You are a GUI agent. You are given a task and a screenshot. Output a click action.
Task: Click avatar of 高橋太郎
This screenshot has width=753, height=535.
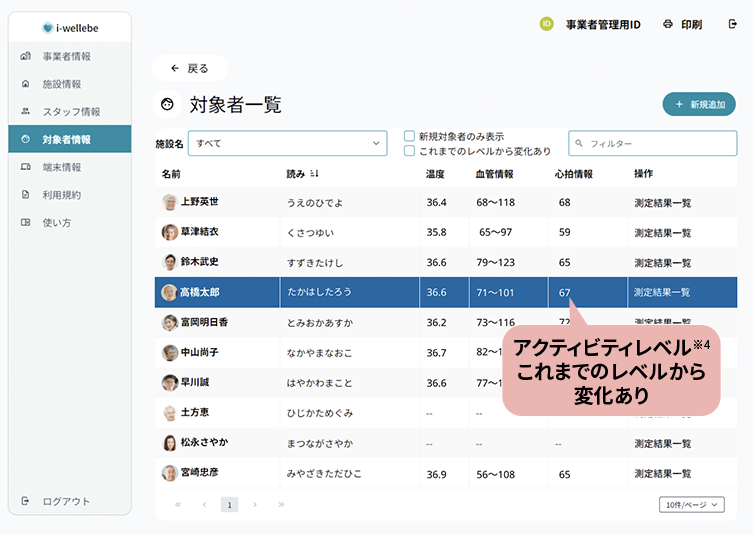[169, 292]
